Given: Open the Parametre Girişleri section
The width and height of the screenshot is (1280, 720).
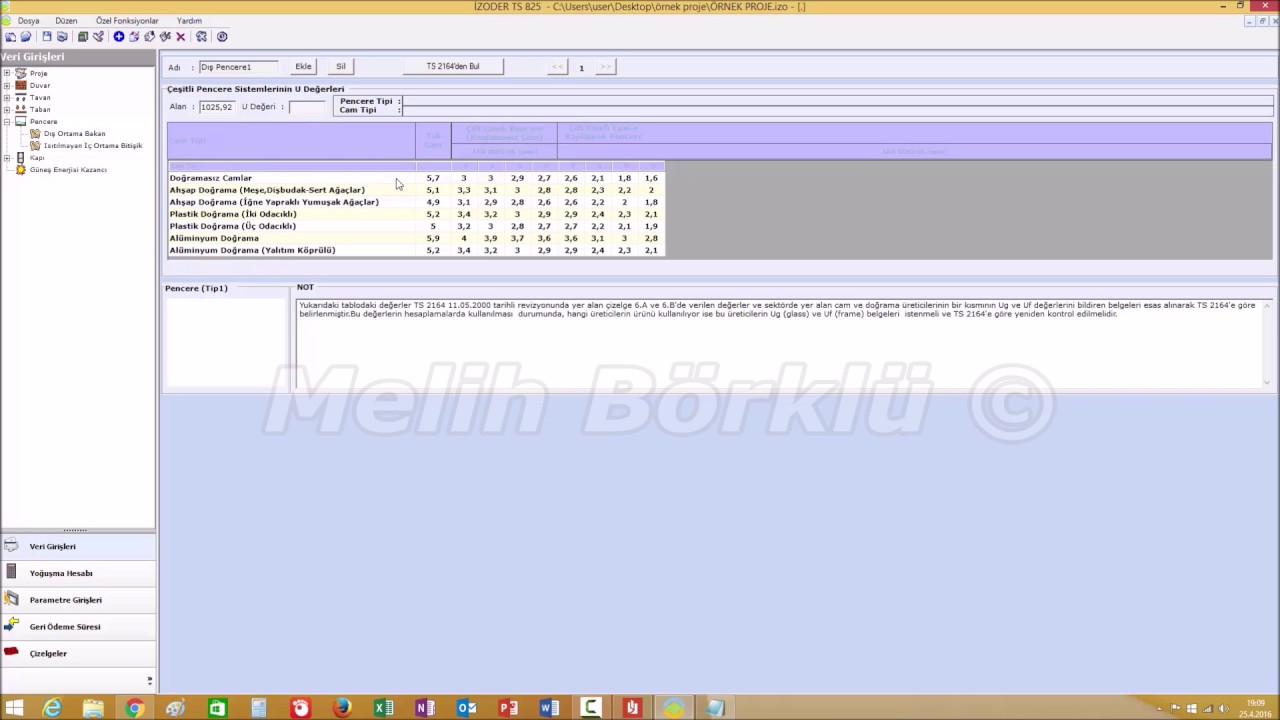Looking at the screenshot, I should [x=78, y=600].
